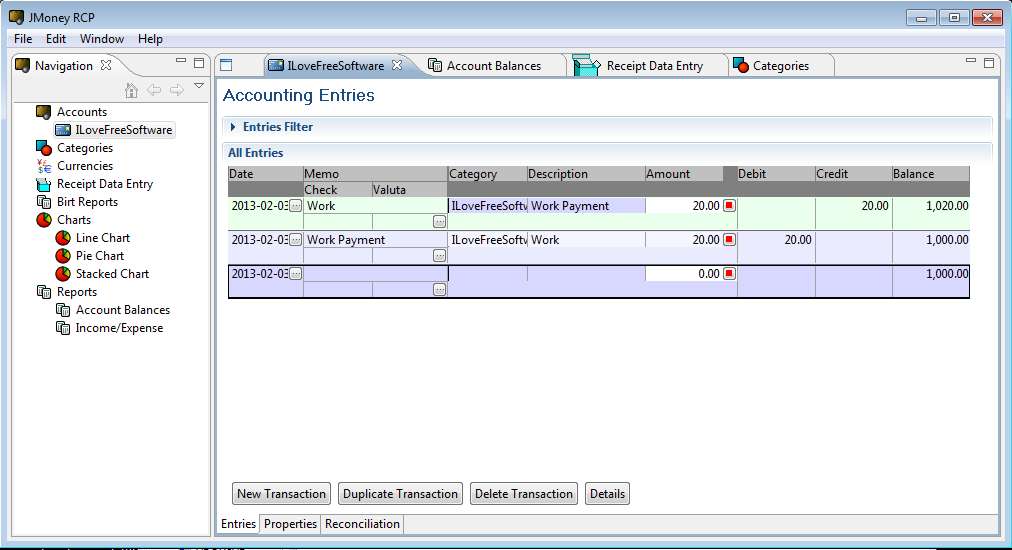Click the Details button
1012x550 pixels.
[x=607, y=494]
